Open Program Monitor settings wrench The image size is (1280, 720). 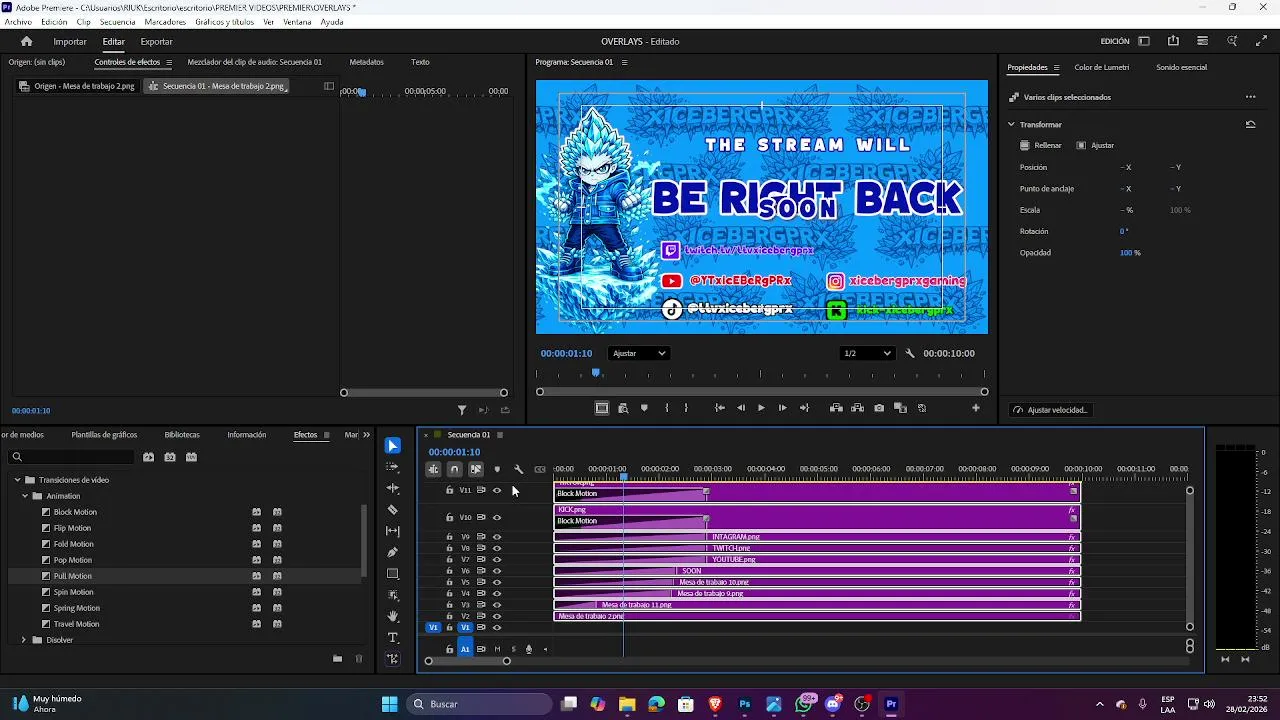tap(910, 353)
